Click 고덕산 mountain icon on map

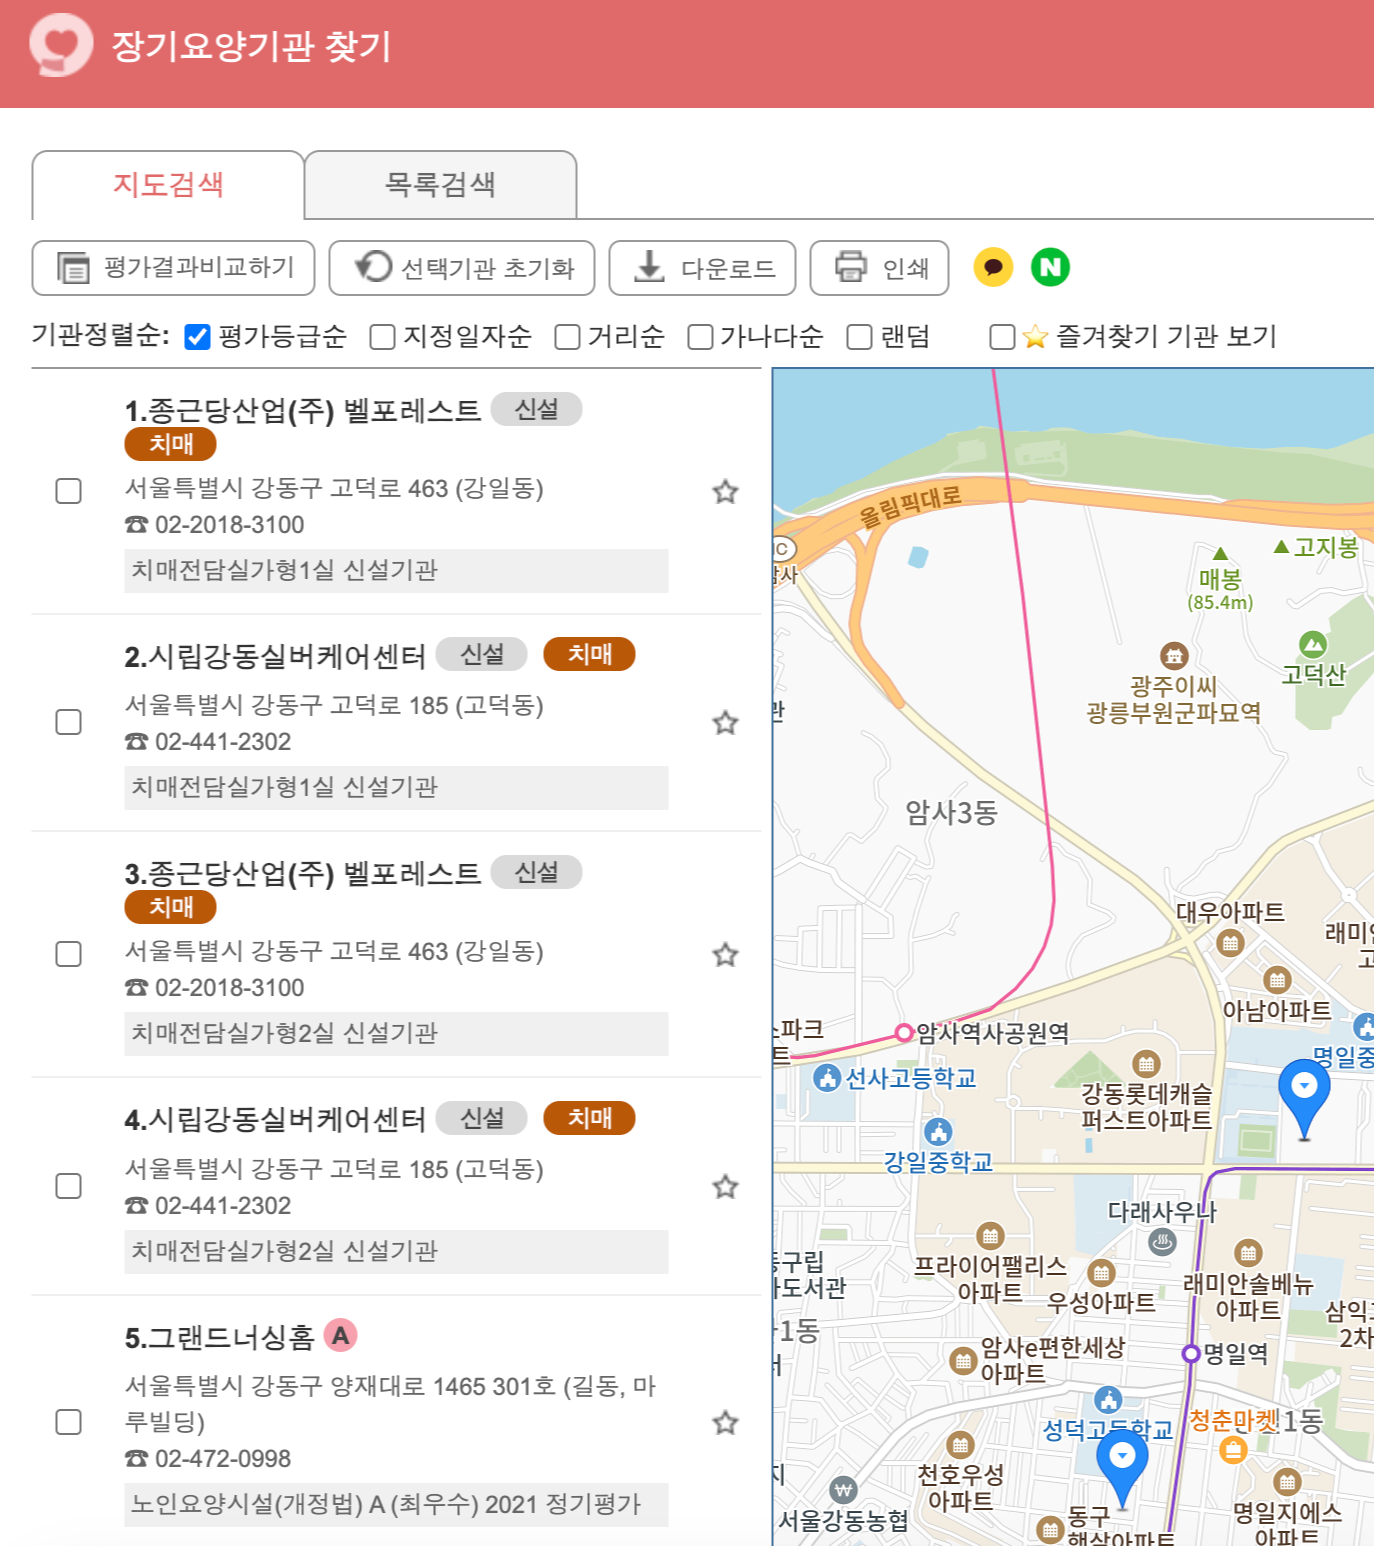(1313, 644)
